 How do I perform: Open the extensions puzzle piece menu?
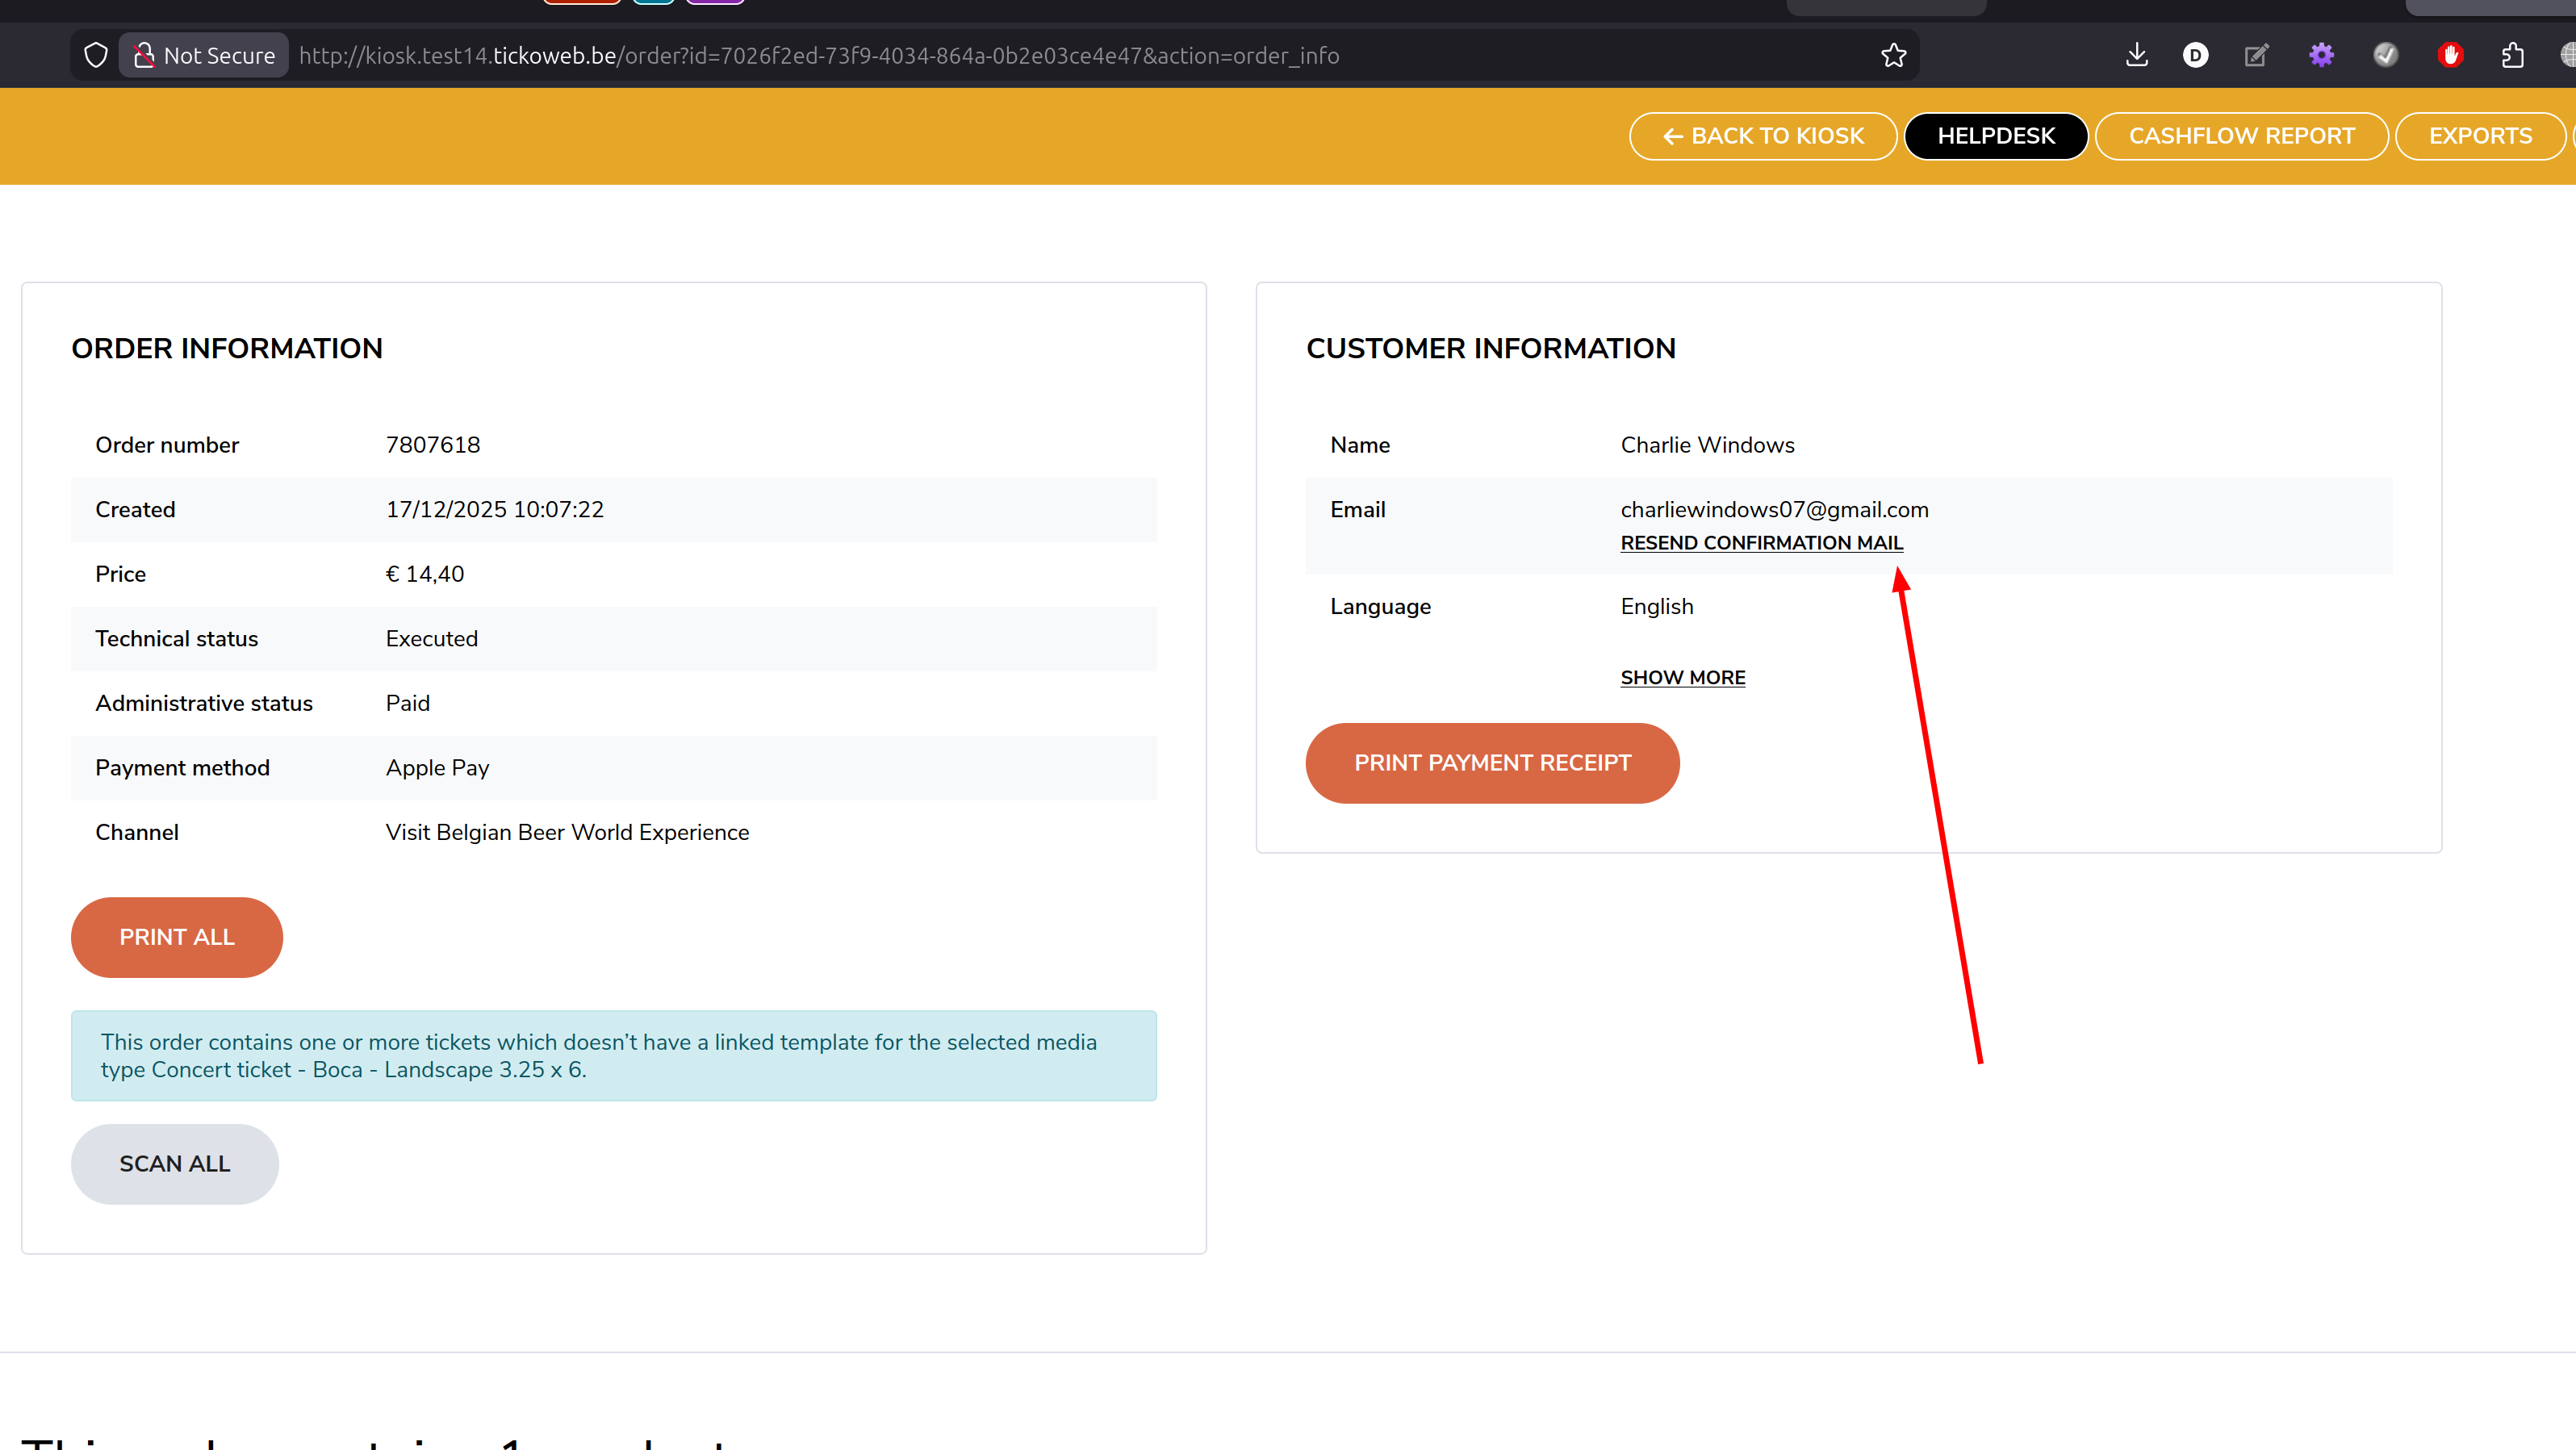point(2512,55)
